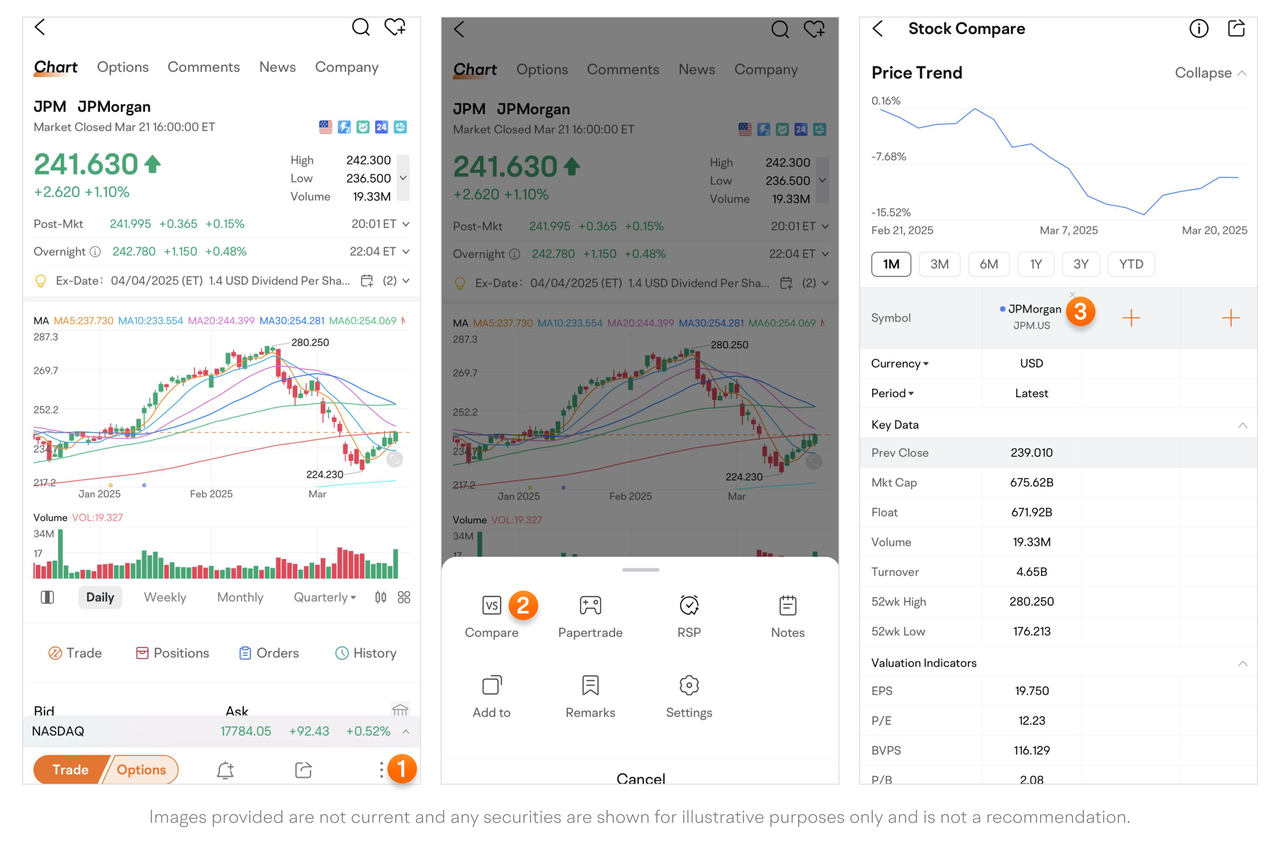Open the three-dot More menu
The width and height of the screenshot is (1280, 845).
381,770
